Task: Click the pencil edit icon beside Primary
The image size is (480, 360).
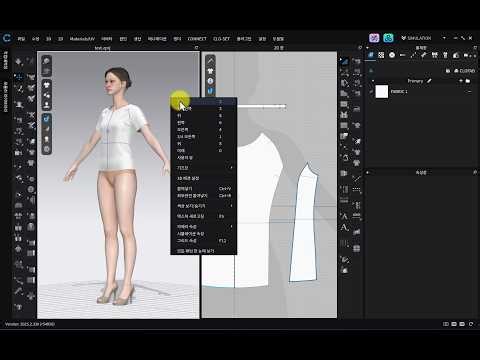Action: [429, 81]
